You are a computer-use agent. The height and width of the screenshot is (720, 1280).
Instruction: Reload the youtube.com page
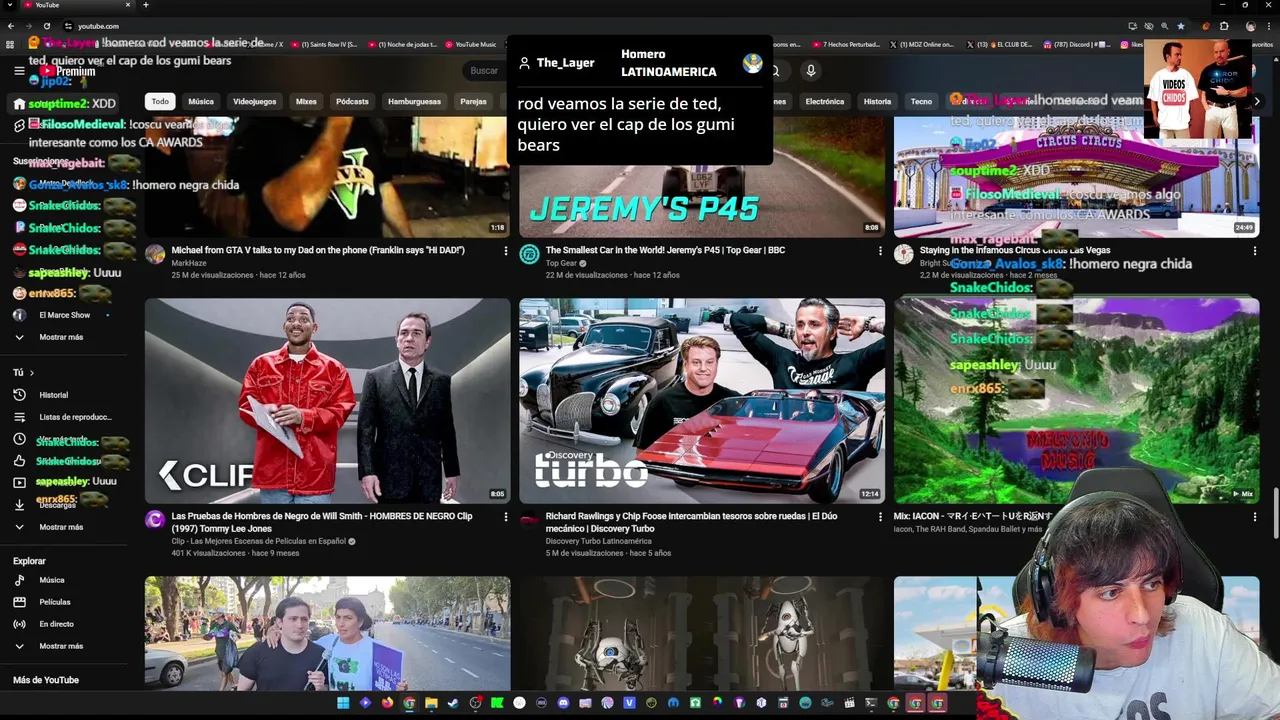(x=48, y=26)
